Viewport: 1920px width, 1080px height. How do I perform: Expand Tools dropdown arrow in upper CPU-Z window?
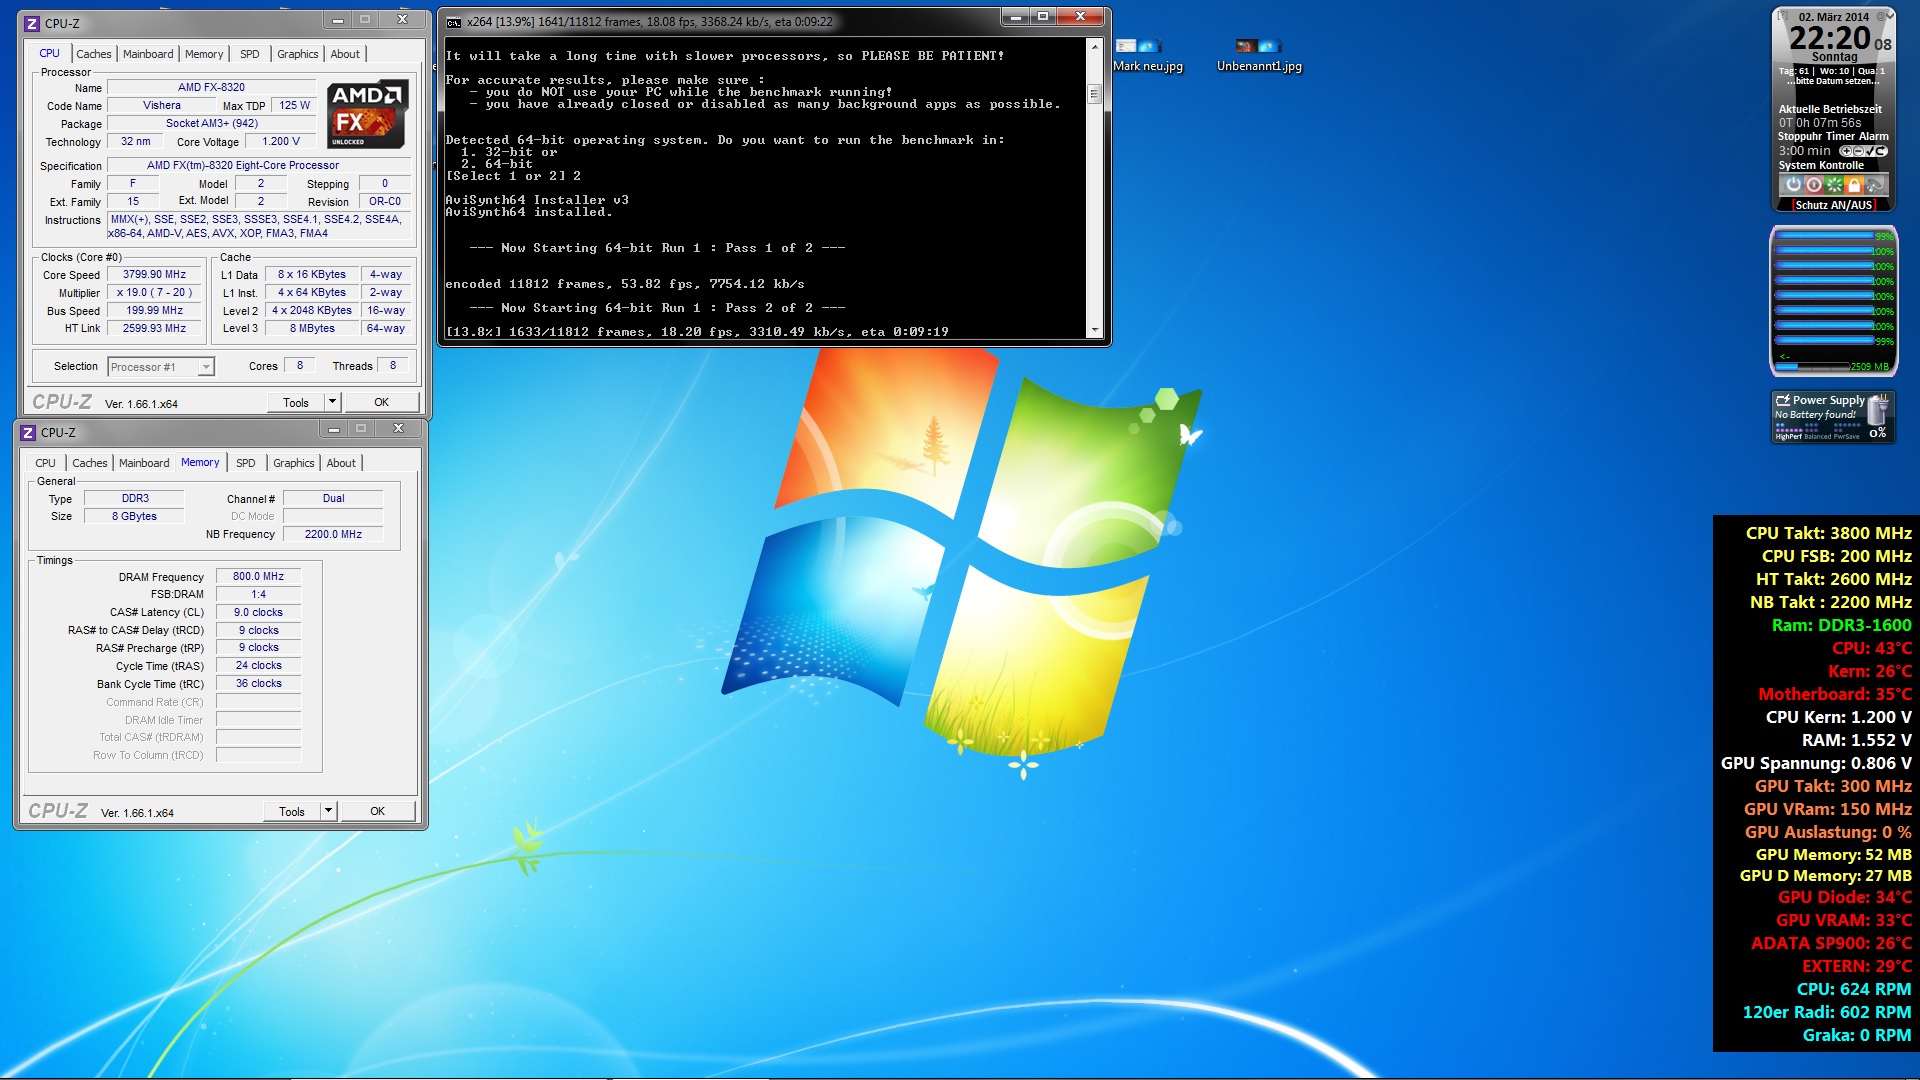332,402
